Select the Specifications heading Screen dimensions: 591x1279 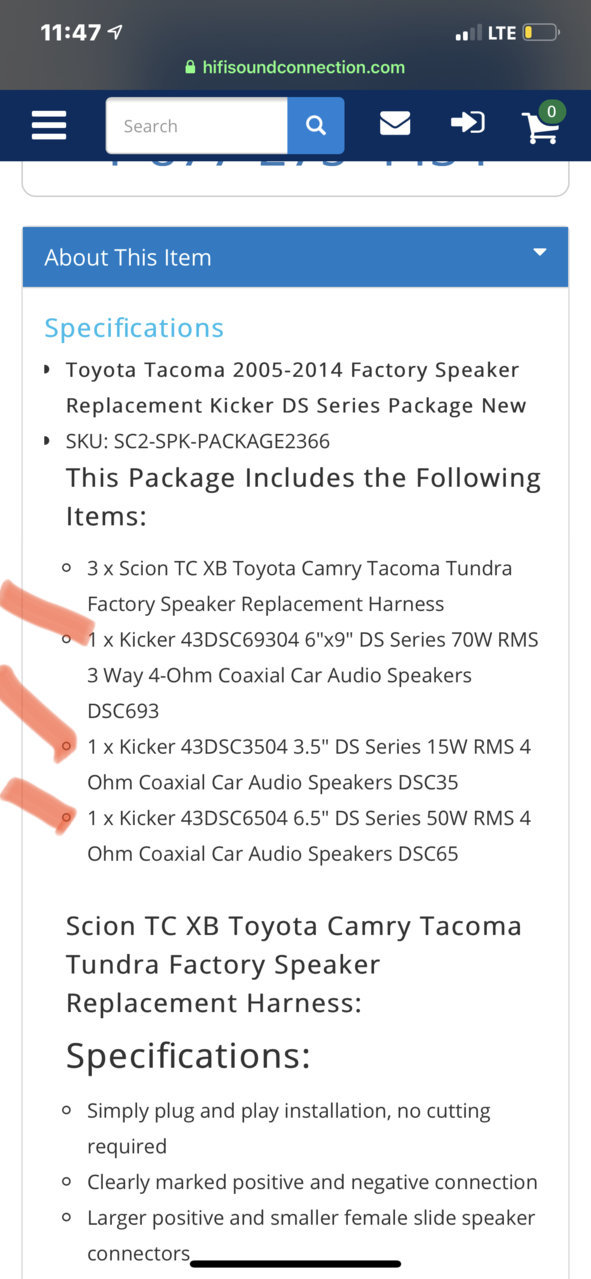click(x=134, y=328)
